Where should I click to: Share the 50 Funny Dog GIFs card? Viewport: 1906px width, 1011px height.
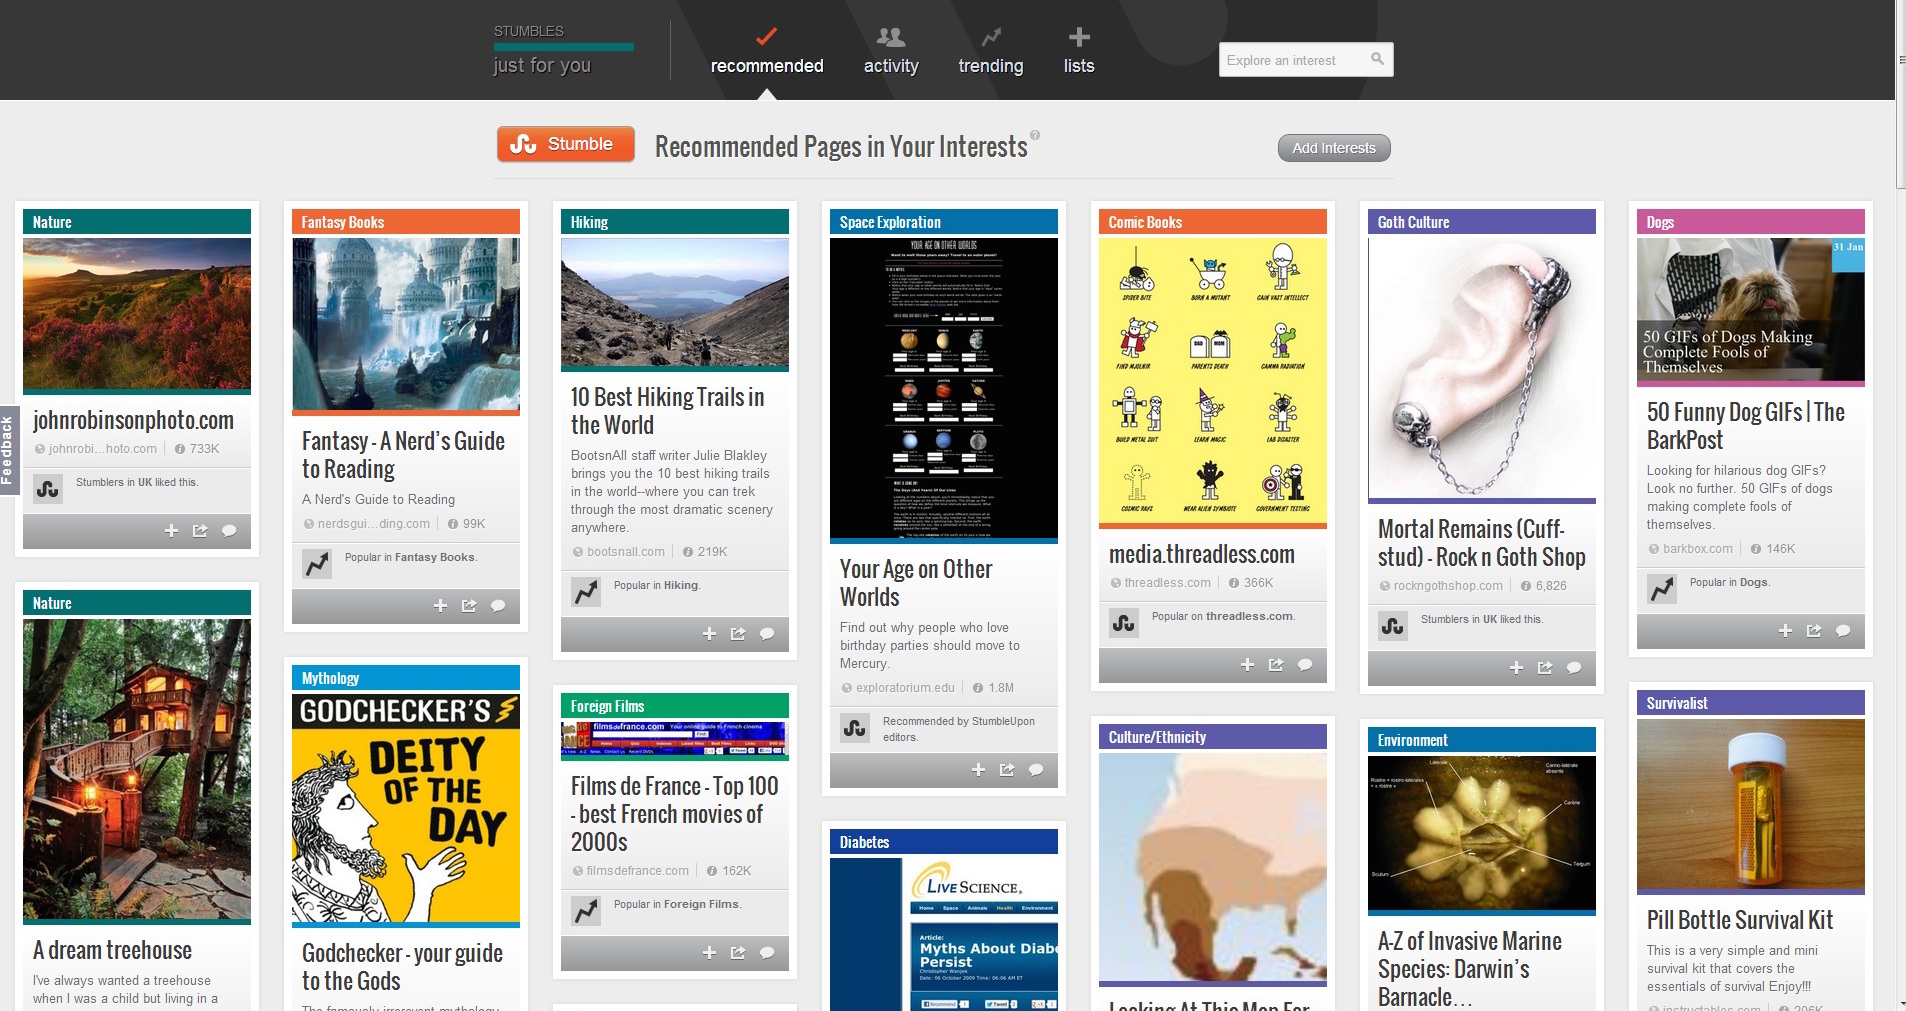pos(1814,631)
